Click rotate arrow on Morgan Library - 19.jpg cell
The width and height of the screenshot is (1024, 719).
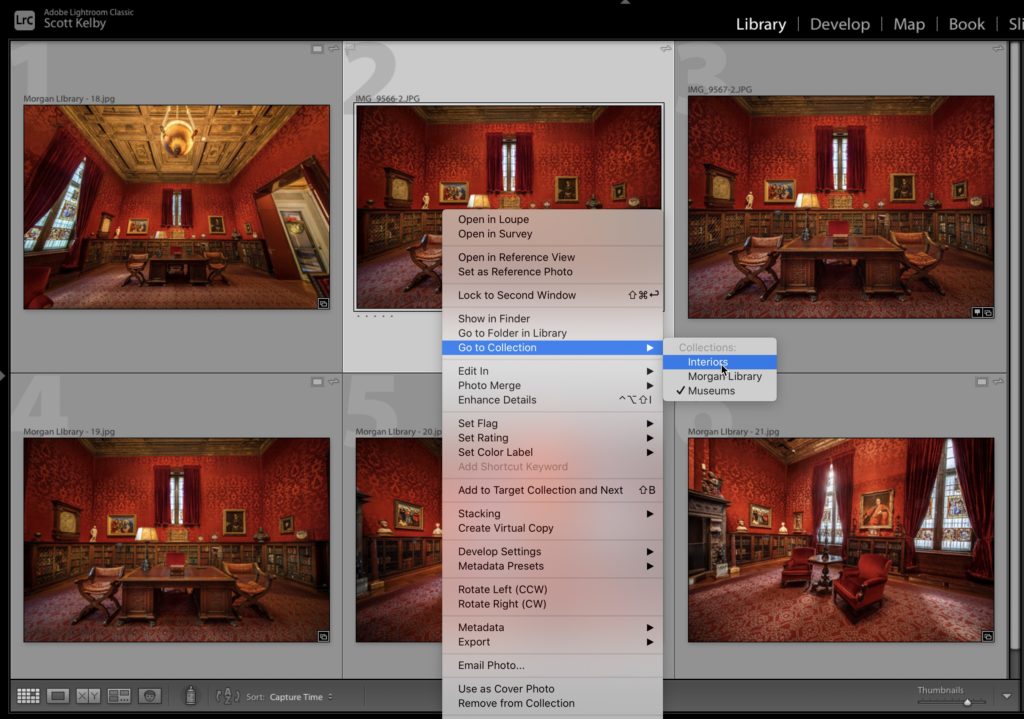(334, 381)
